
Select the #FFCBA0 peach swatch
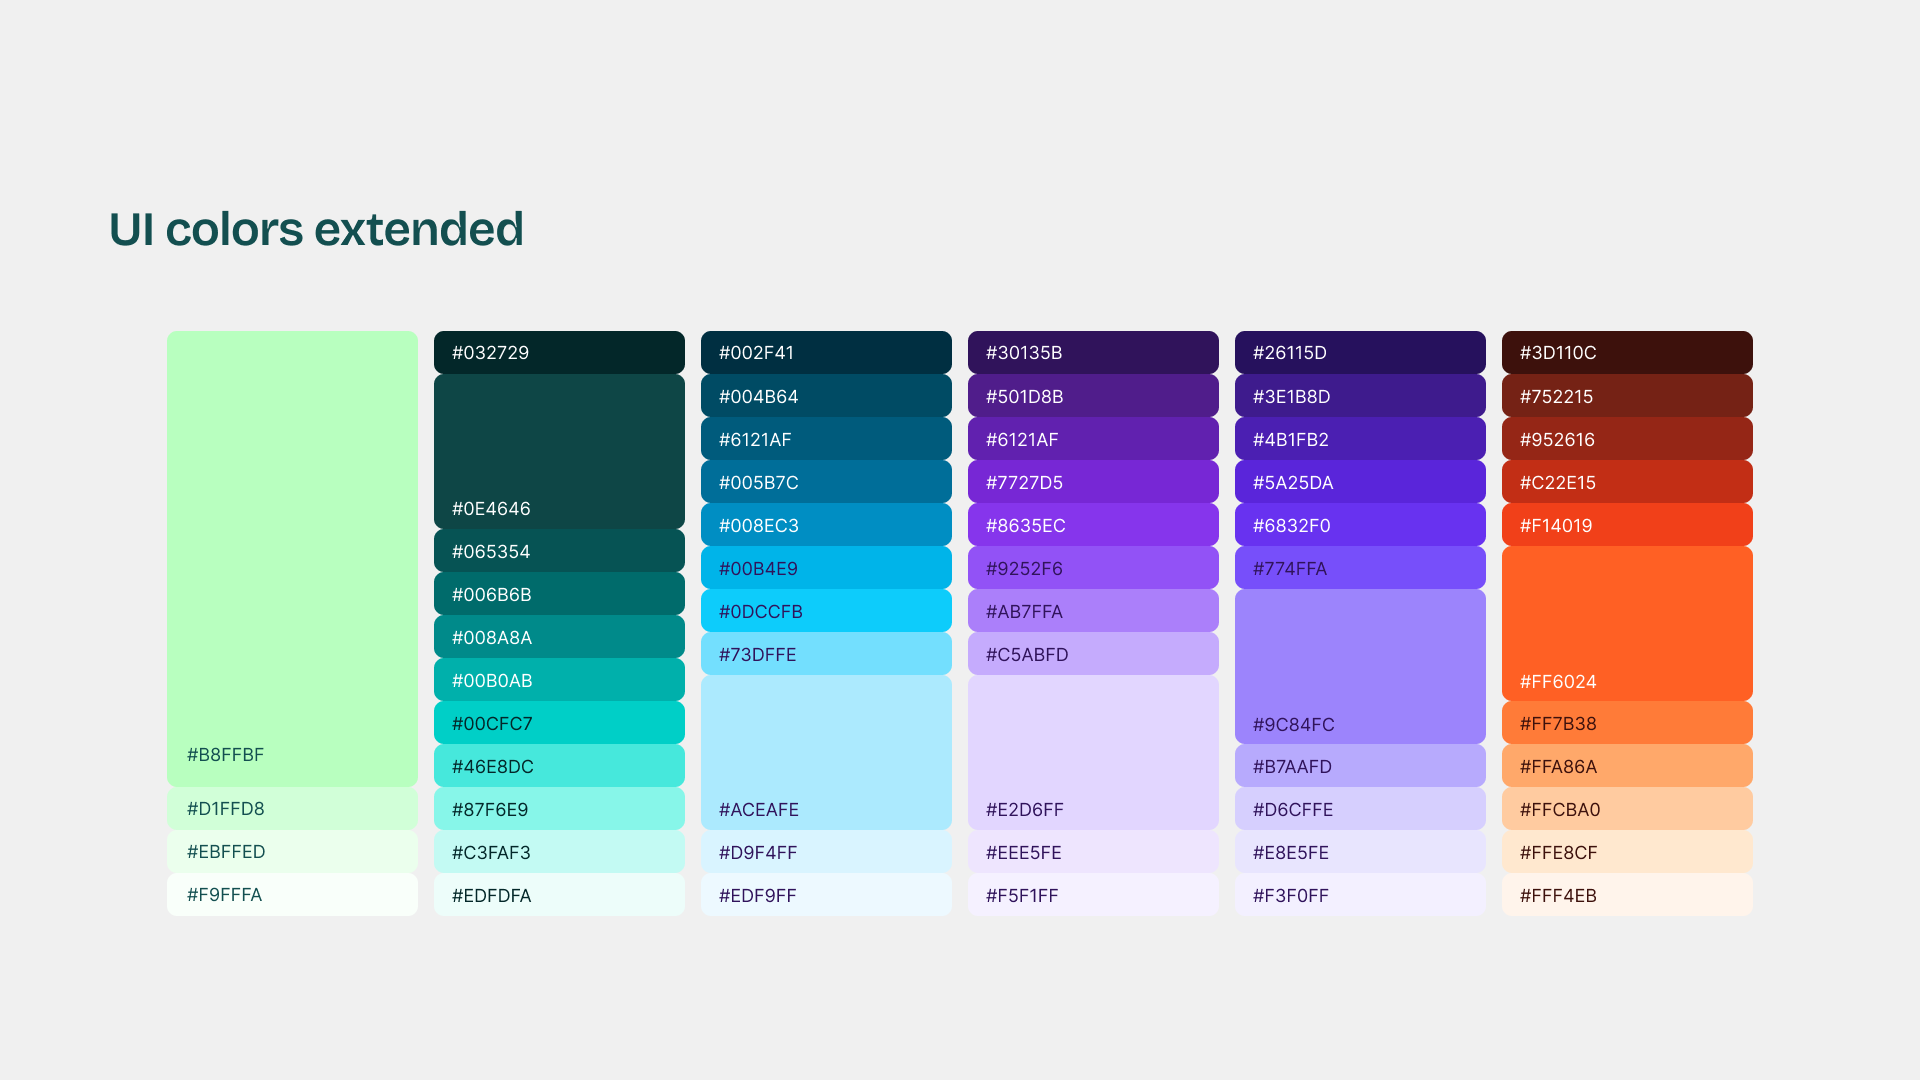(x=1627, y=809)
